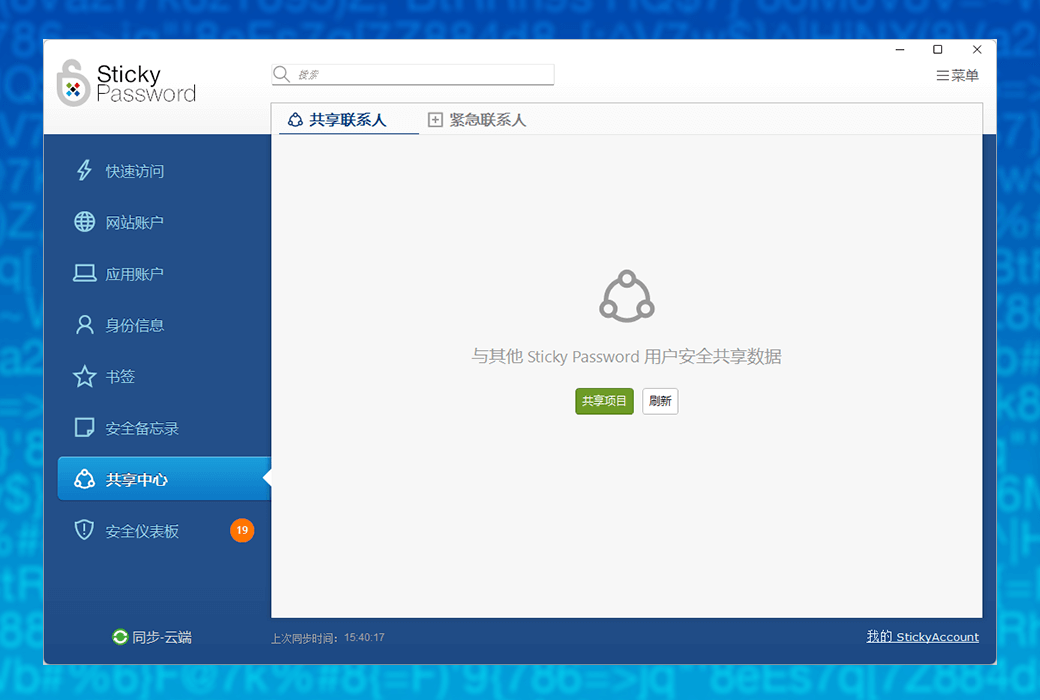Image resolution: width=1040 pixels, height=700 pixels.
Task: Click the 与其他 Sticky Password 用户安全共享数据 text
Action: click(626, 356)
